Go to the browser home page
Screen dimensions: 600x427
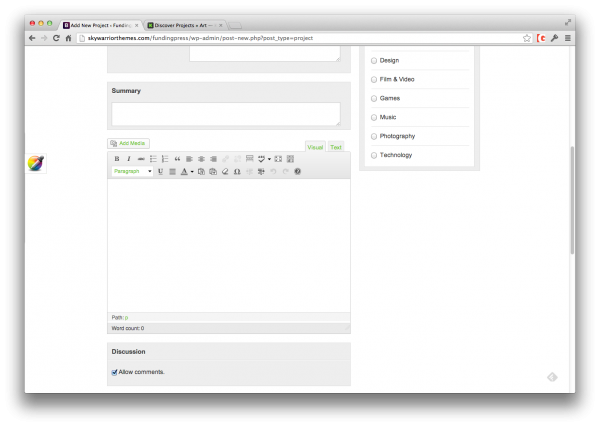tap(68, 38)
